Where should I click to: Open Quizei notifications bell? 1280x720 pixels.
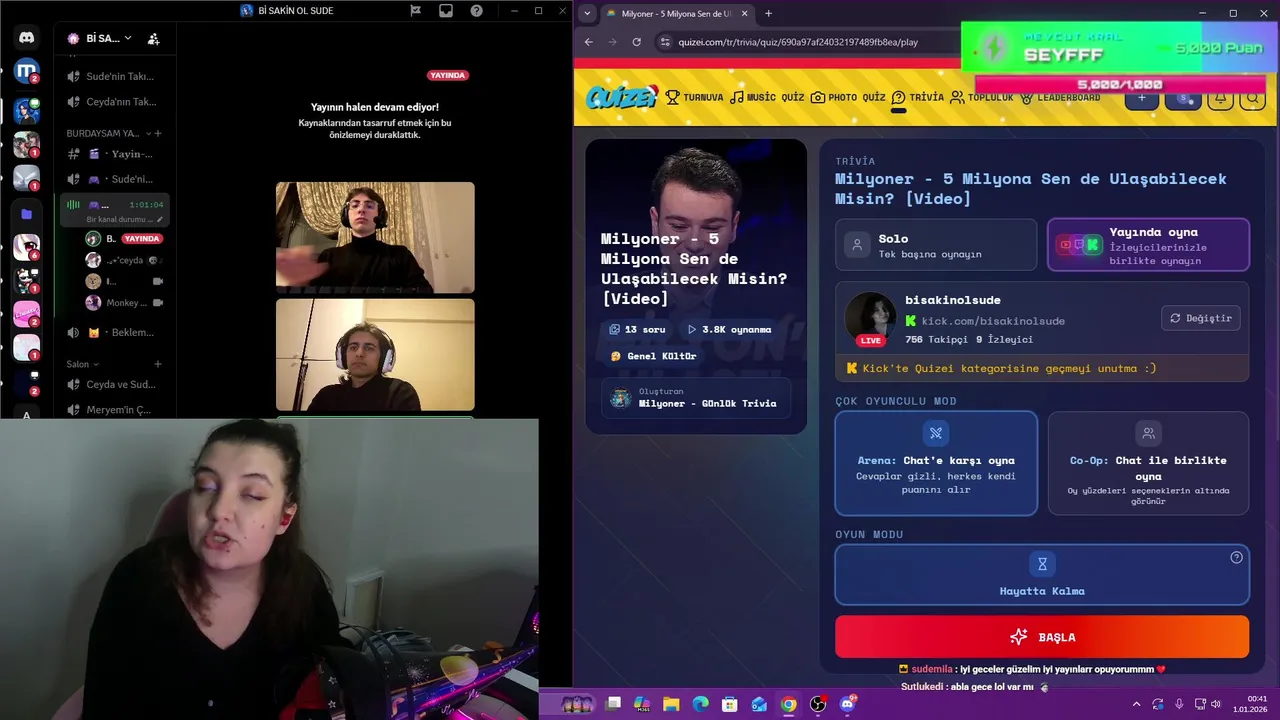(1220, 98)
